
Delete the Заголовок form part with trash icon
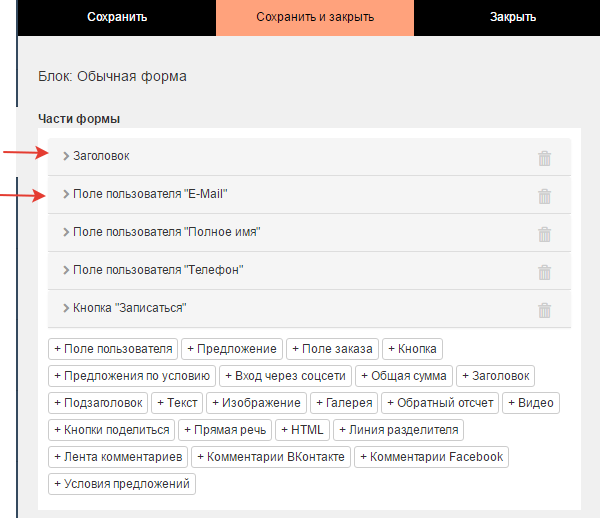click(545, 158)
